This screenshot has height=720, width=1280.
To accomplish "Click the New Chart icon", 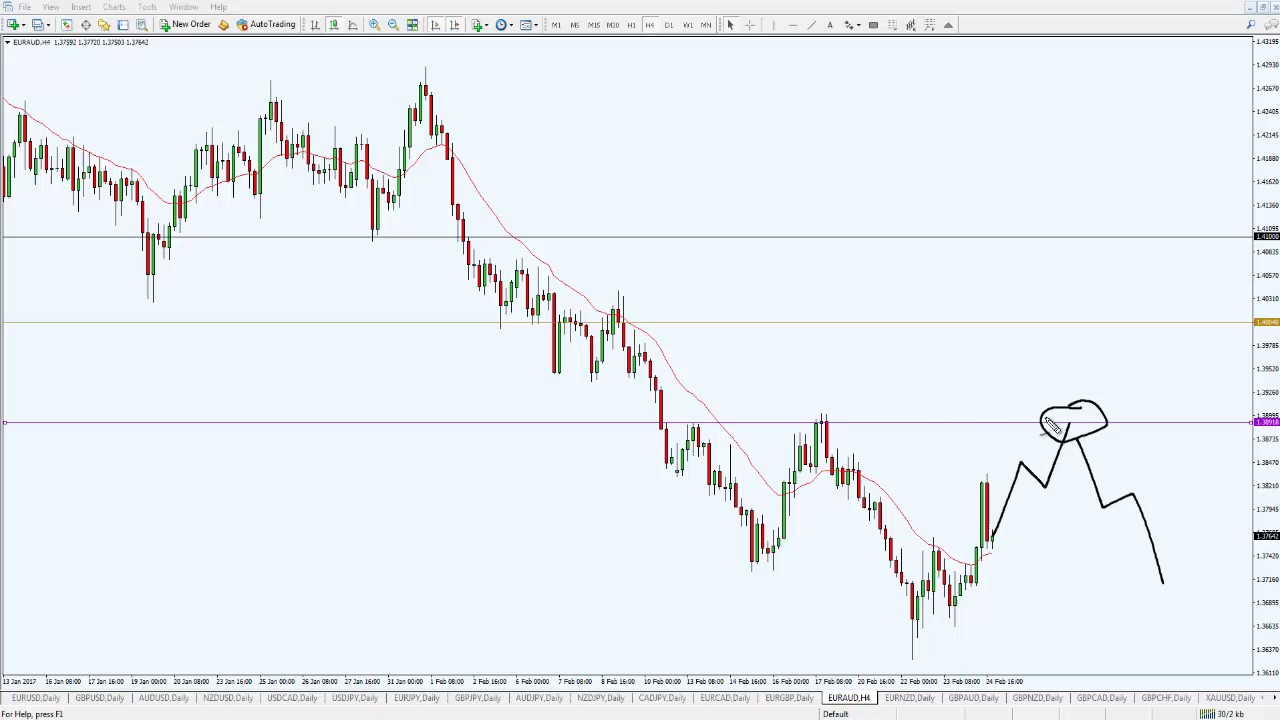I will [12, 25].
